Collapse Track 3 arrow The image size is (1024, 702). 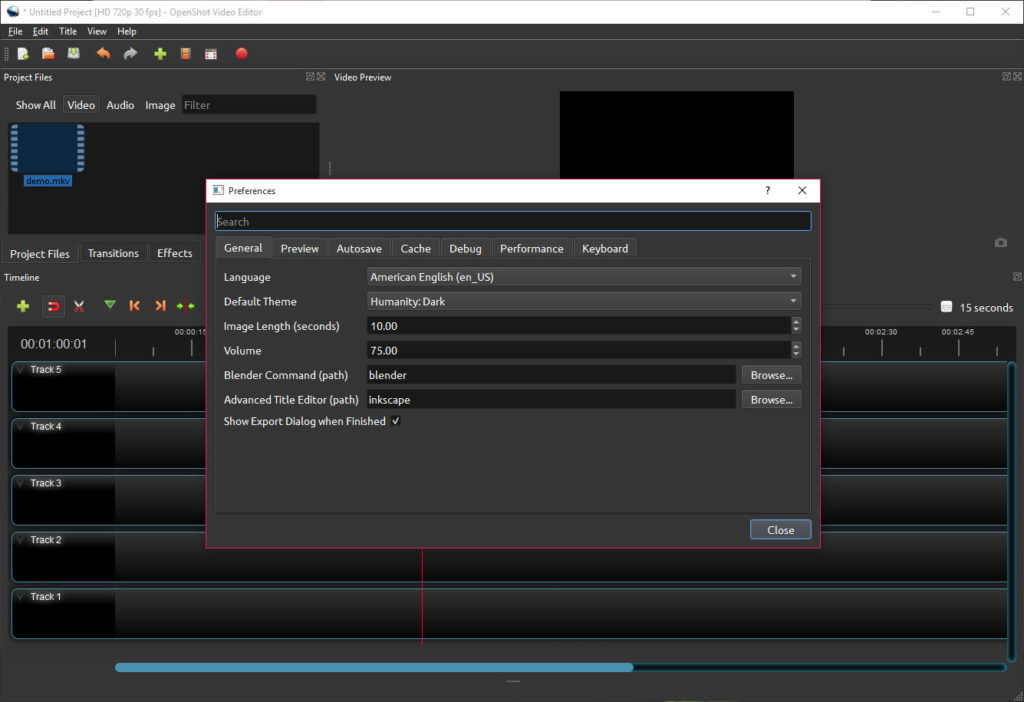coord(21,483)
